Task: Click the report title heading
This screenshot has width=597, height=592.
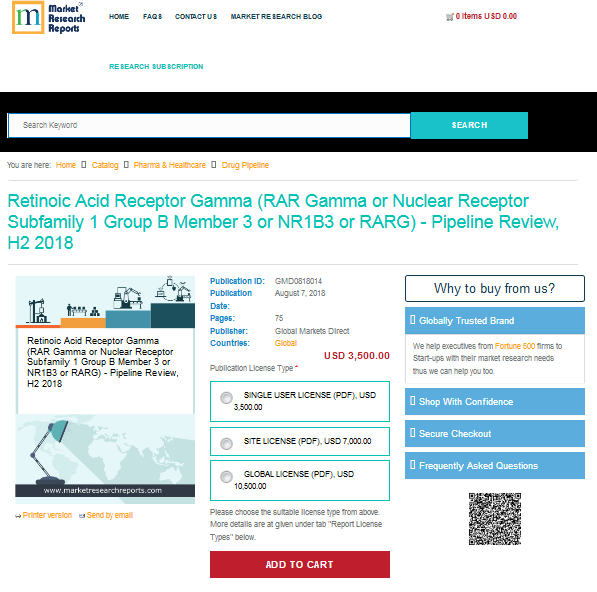Action: 283,222
